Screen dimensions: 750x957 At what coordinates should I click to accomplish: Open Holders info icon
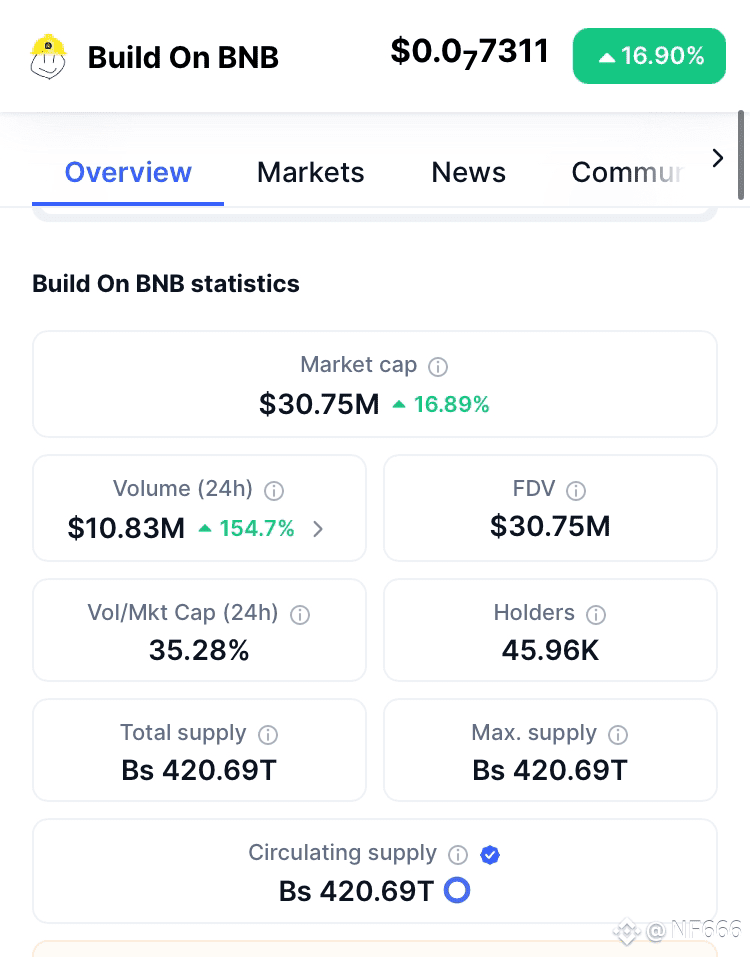point(596,614)
